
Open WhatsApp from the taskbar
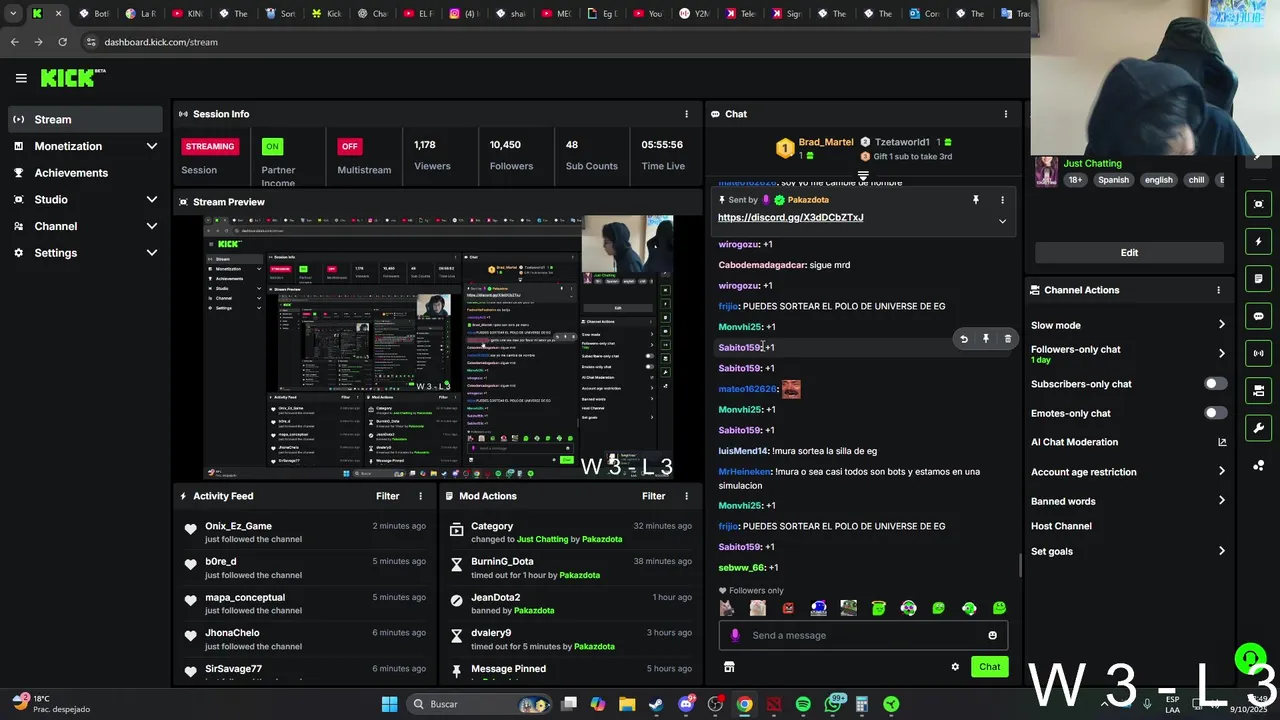coord(833,704)
